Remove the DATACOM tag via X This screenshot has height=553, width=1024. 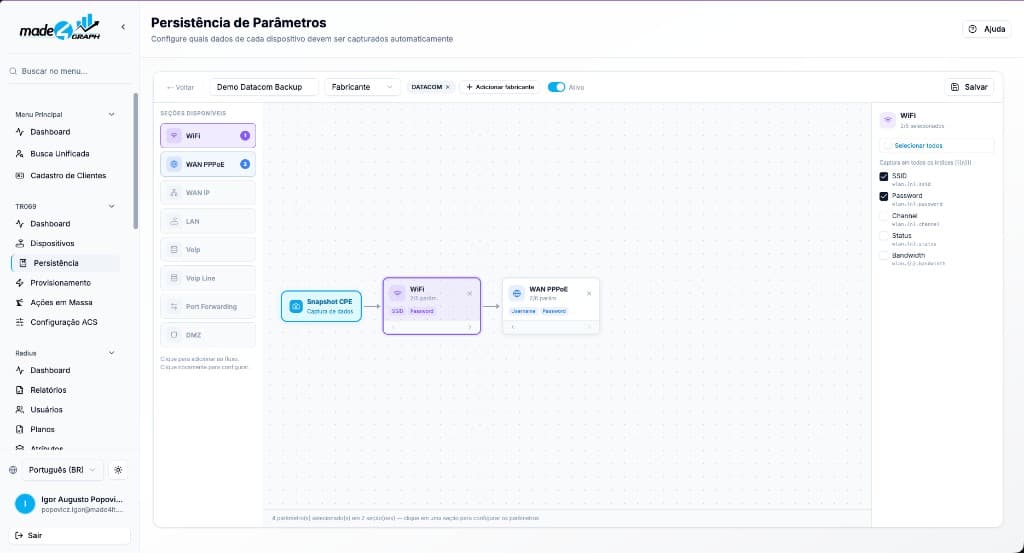tap(447, 87)
